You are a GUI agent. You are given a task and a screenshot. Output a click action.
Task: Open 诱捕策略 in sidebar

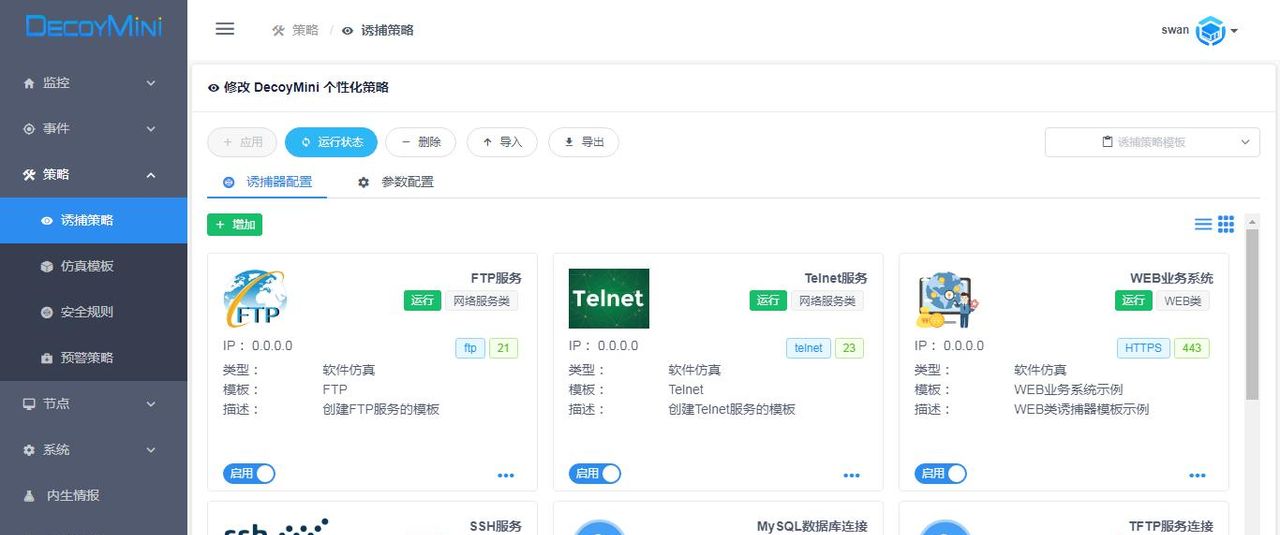pyautogui.click(x=93, y=220)
